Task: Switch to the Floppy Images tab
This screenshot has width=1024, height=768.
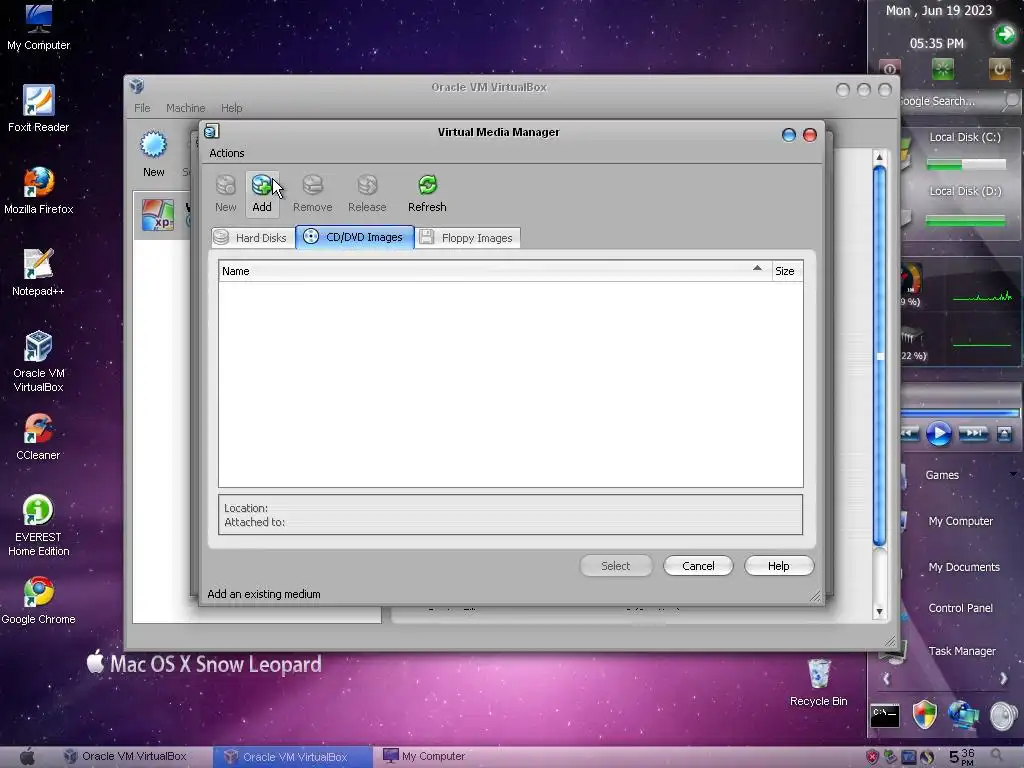Action: tap(468, 238)
